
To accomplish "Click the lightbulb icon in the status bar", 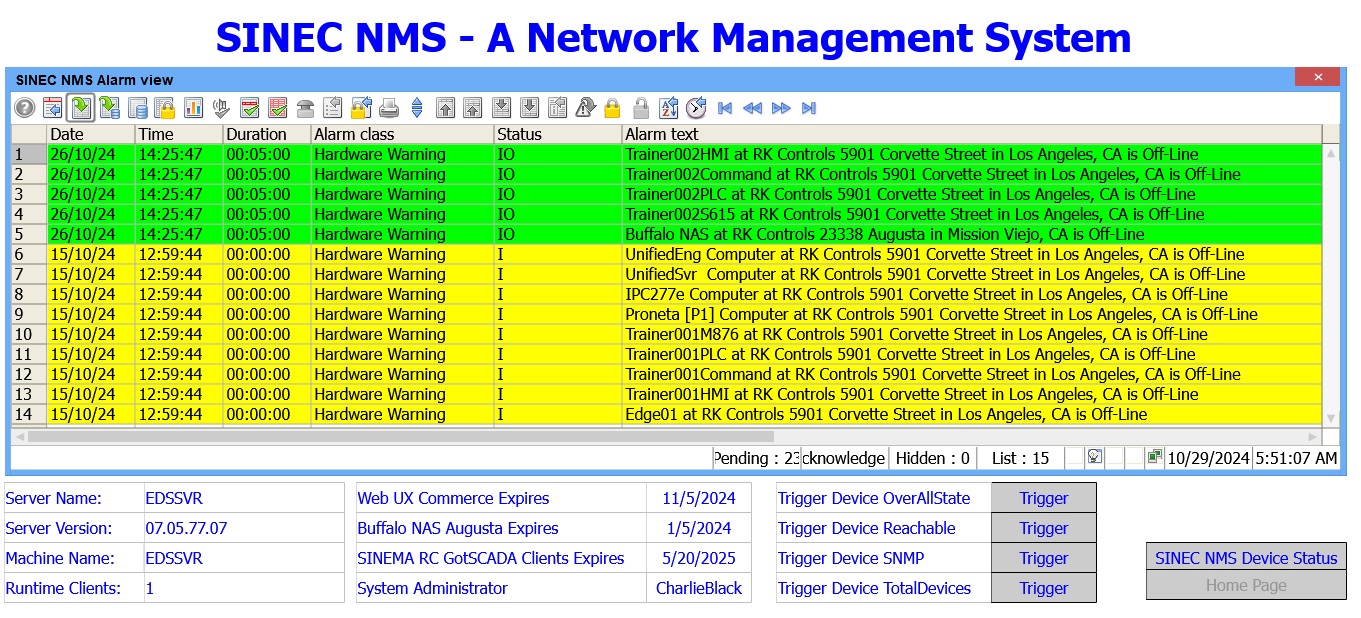I will [1095, 458].
